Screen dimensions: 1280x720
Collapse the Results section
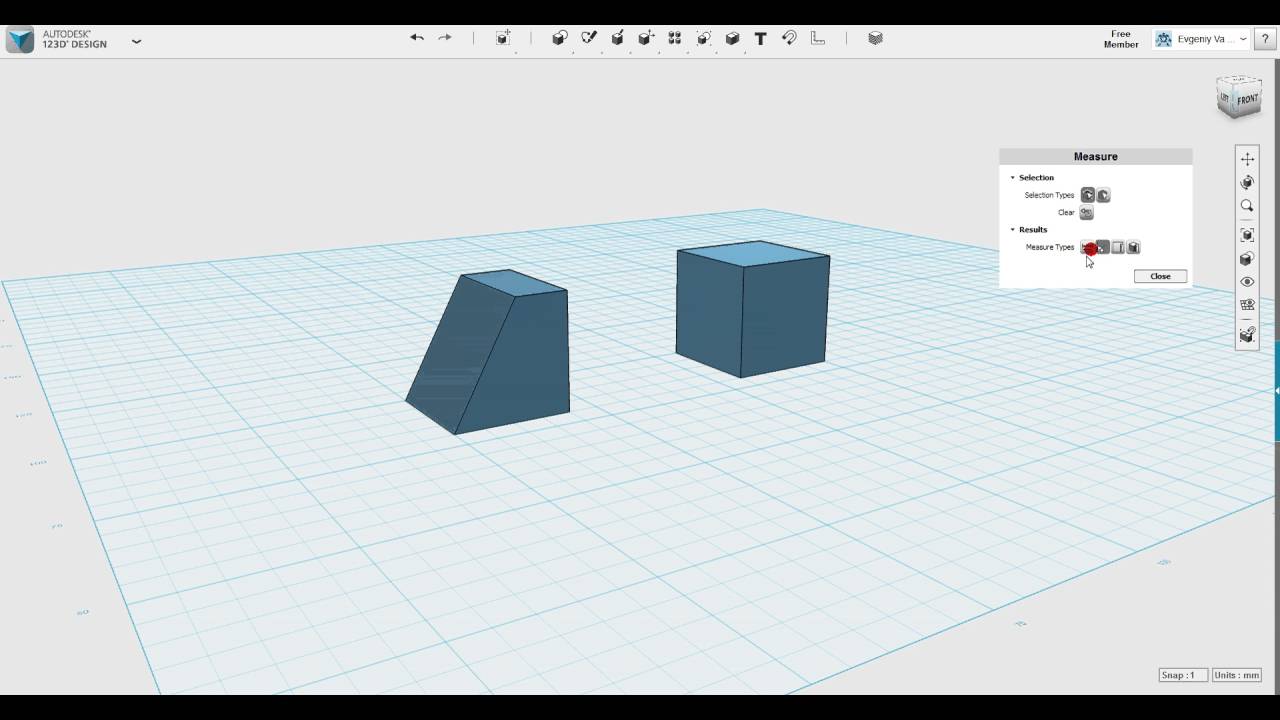point(1012,230)
